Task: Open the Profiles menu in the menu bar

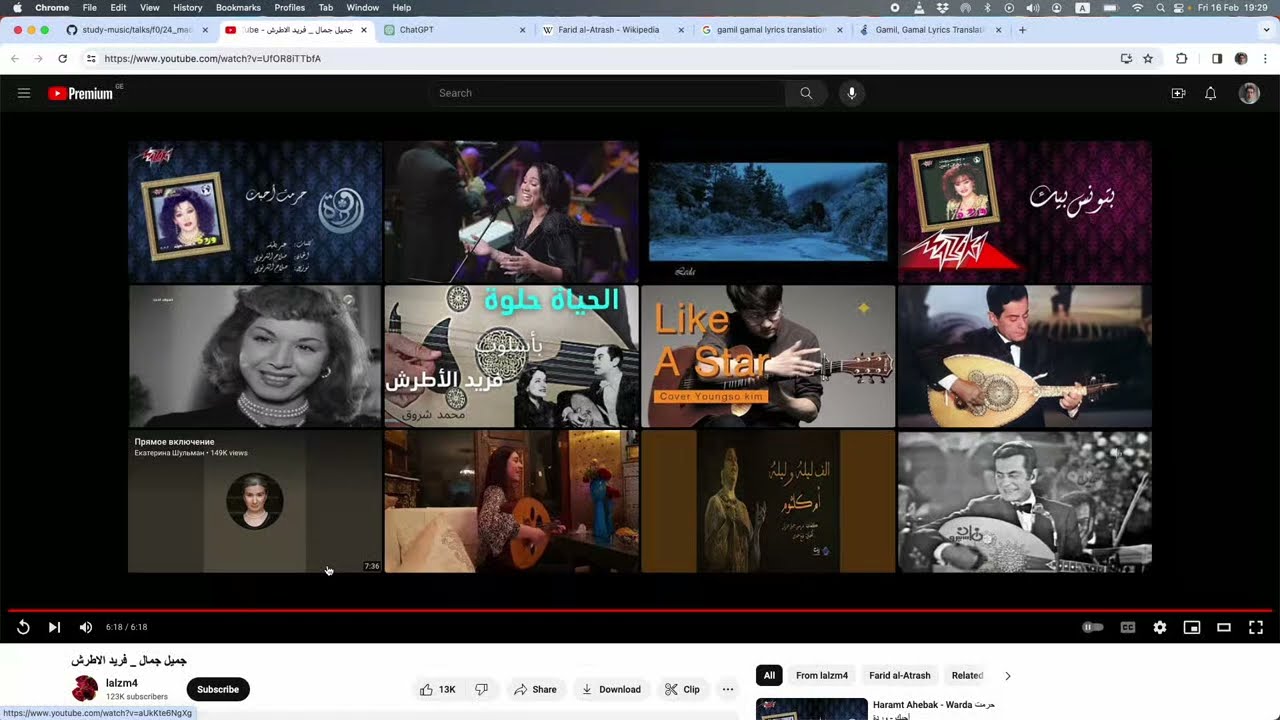Action: (x=289, y=8)
